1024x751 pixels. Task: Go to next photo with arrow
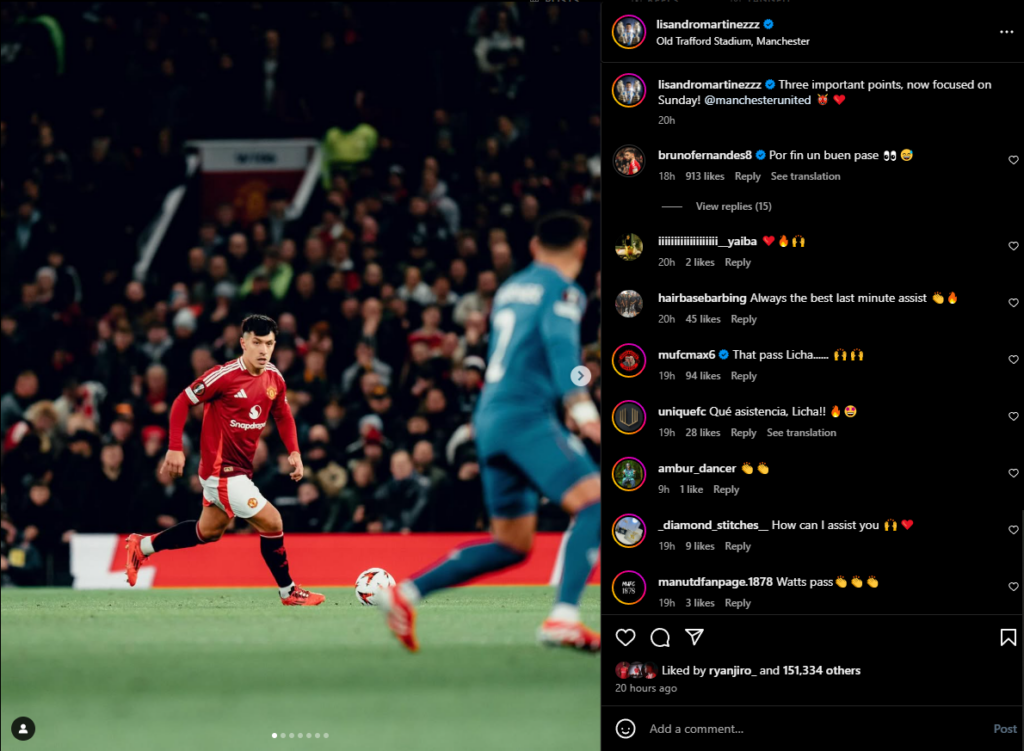(581, 376)
